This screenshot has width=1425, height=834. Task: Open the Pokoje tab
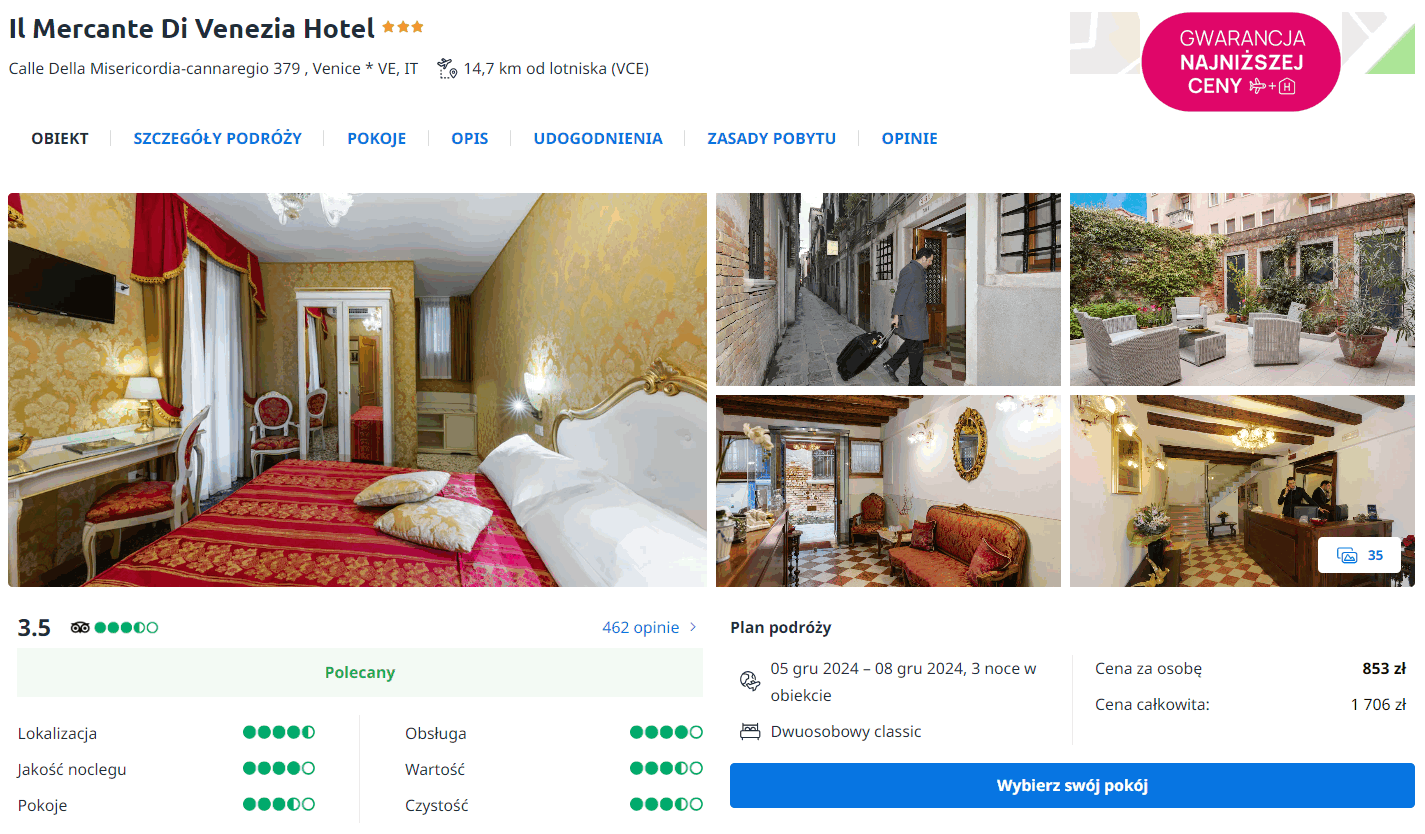(x=377, y=139)
